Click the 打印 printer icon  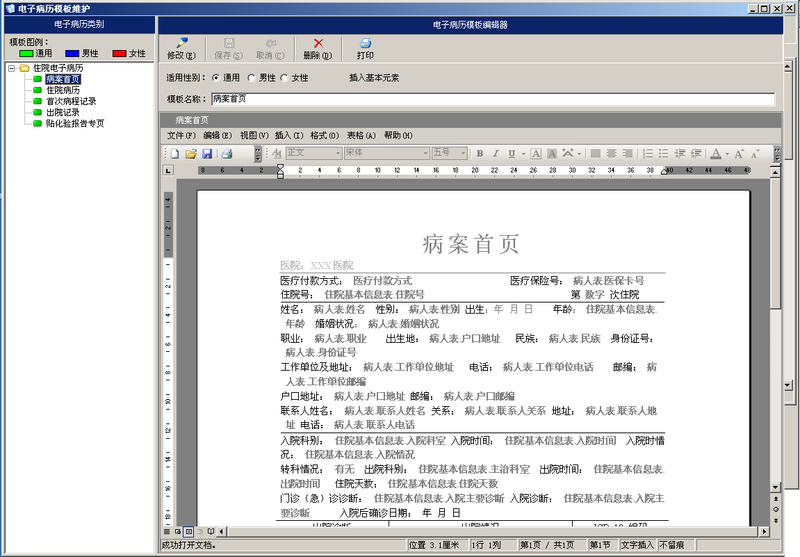click(x=365, y=43)
